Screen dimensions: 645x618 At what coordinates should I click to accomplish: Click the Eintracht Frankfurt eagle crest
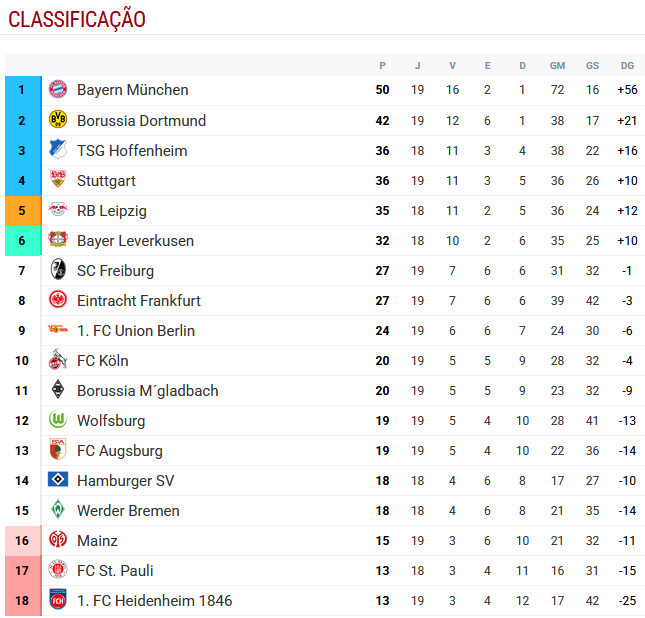point(58,300)
